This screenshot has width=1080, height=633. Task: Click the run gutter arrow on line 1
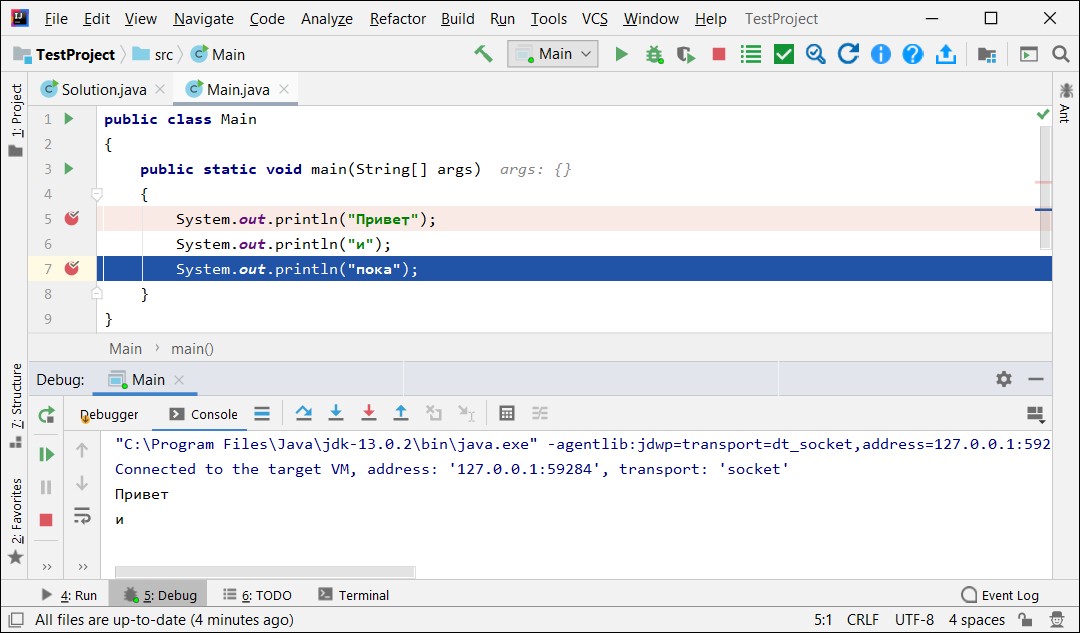69,118
